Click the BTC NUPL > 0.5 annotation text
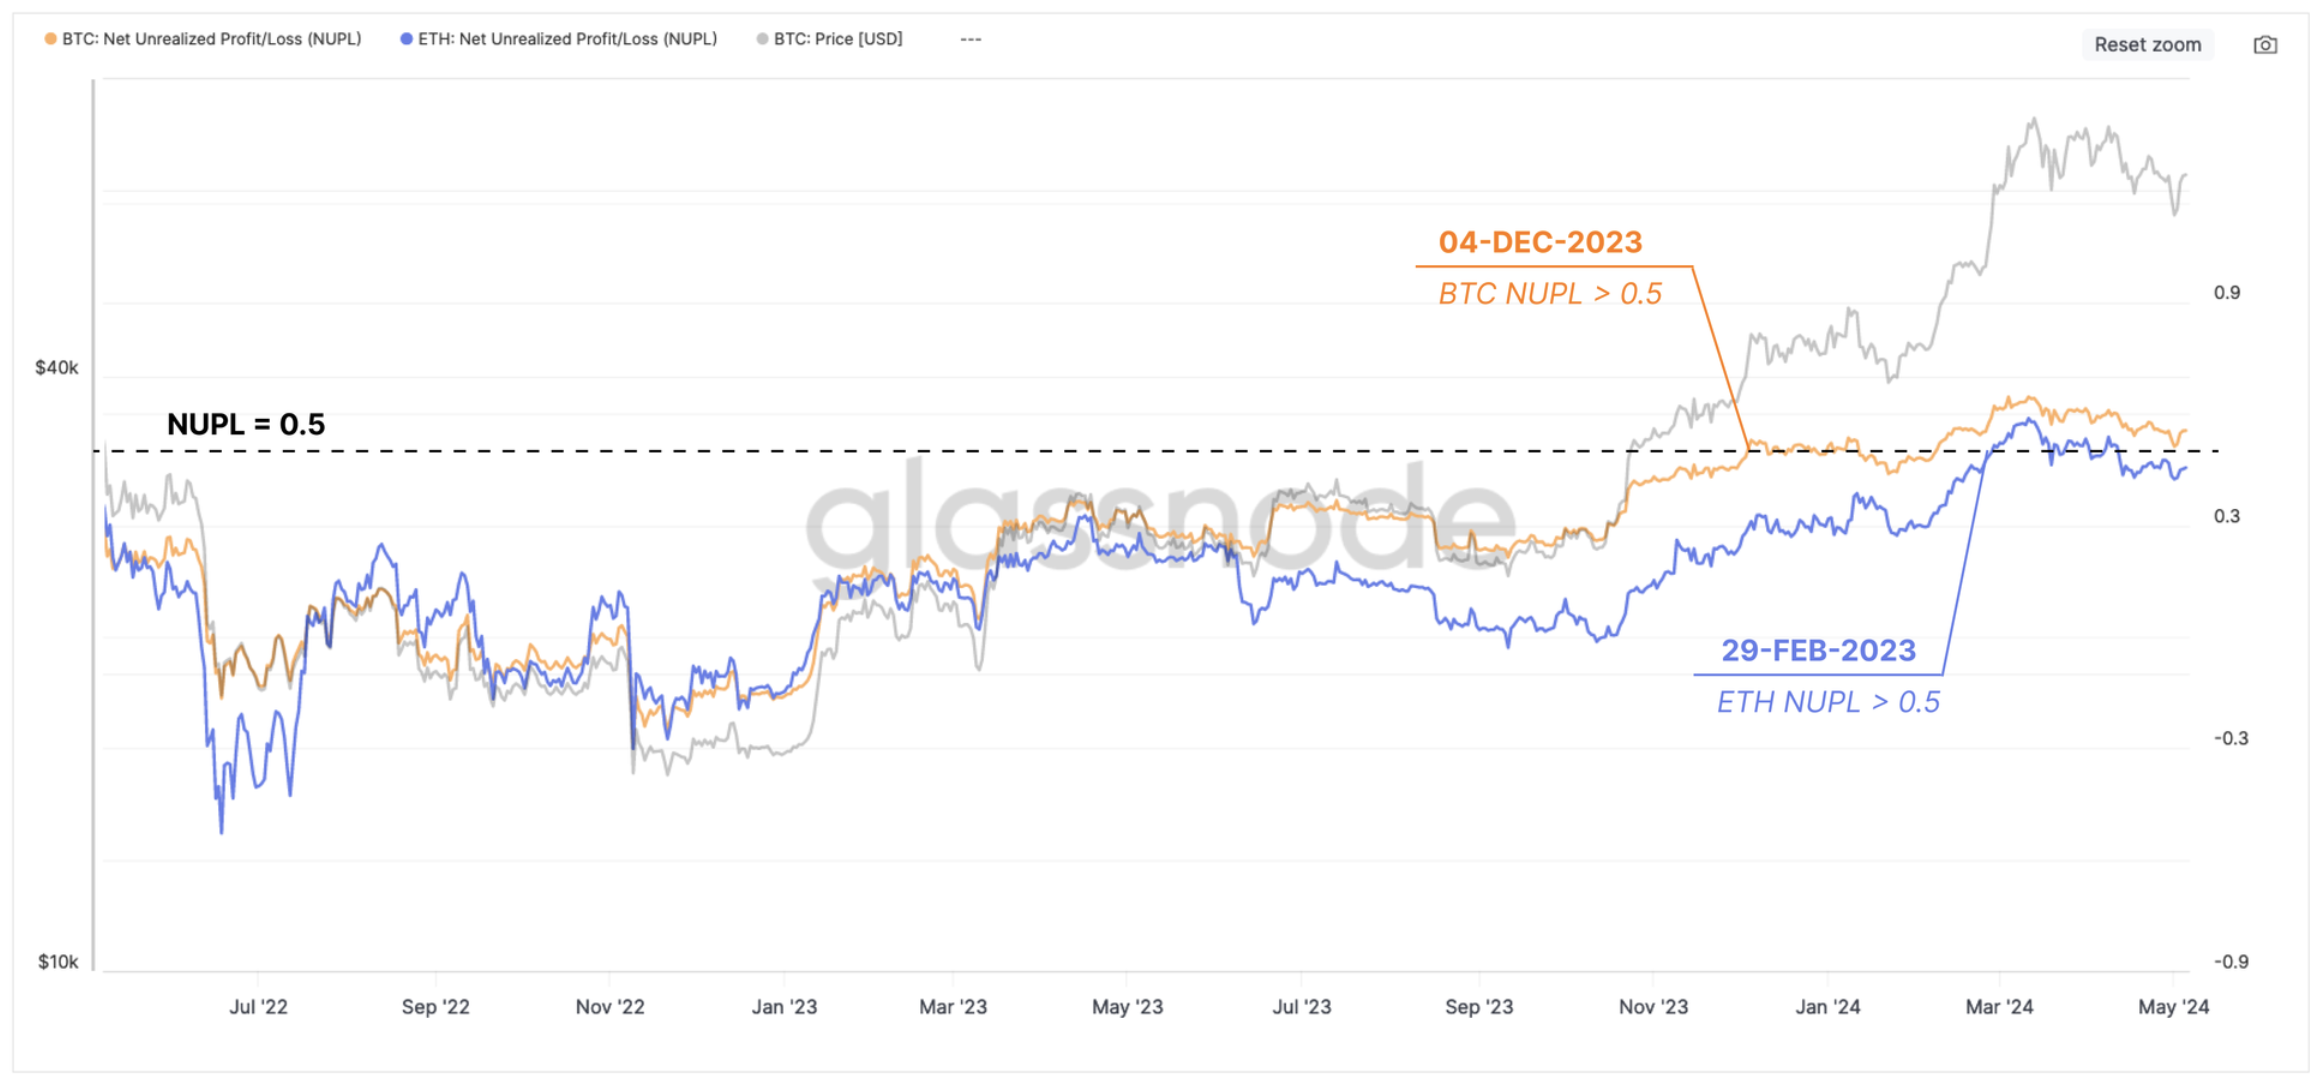Image resolution: width=2322 pixels, height=1085 pixels. pyautogui.click(x=1550, y=294)
